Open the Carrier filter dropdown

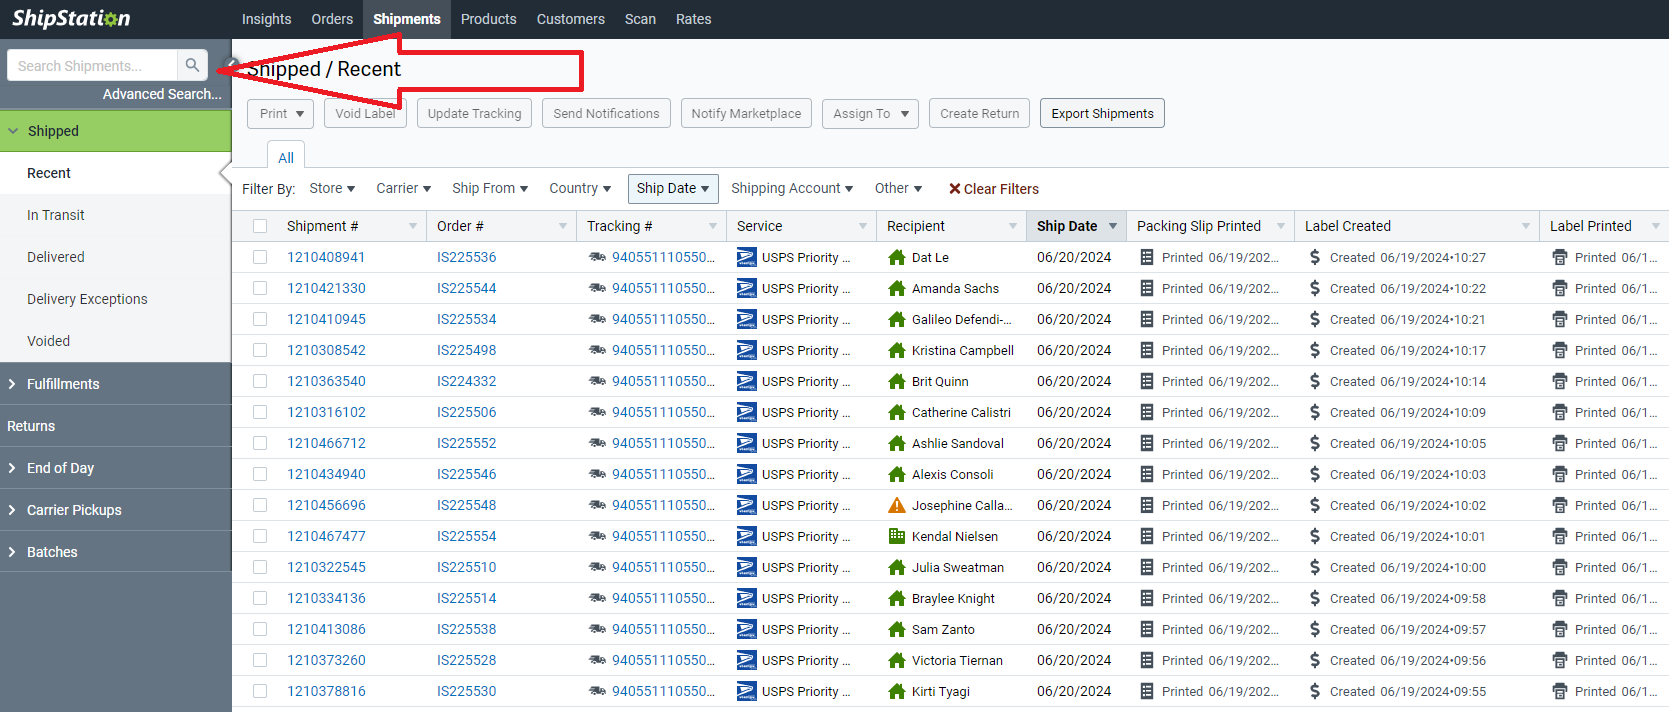click(404, 188)
